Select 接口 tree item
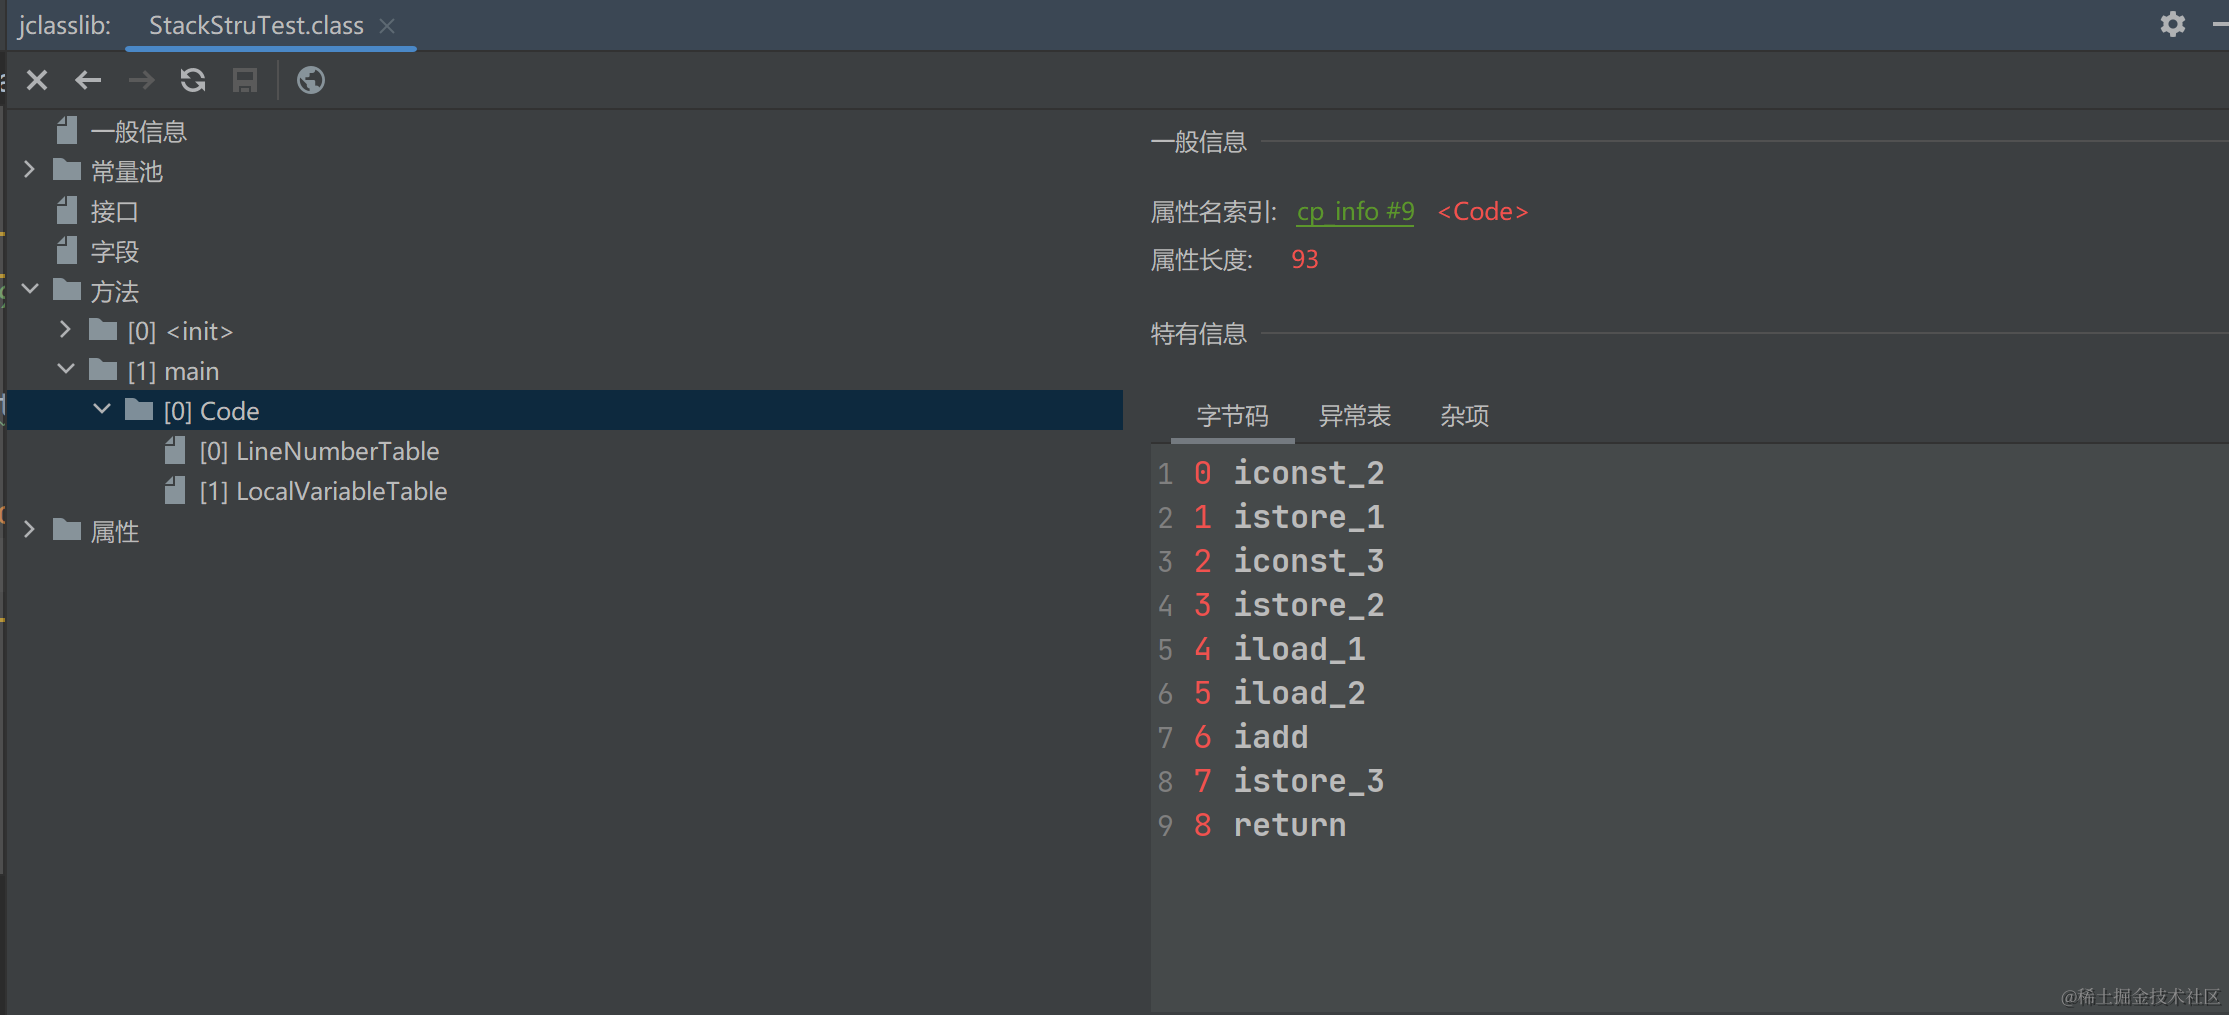Viewport: 2229px width, 1015px height. (114, 212)
